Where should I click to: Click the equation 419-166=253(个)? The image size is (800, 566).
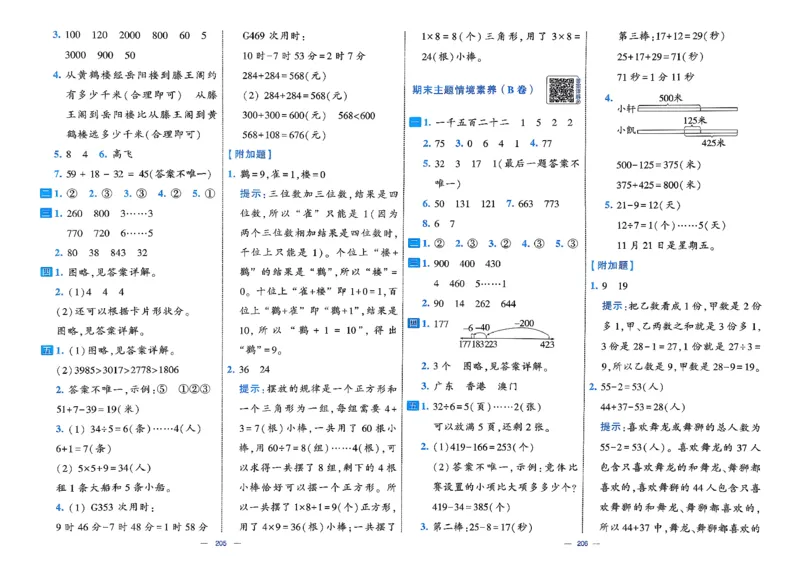coord(492,447)
